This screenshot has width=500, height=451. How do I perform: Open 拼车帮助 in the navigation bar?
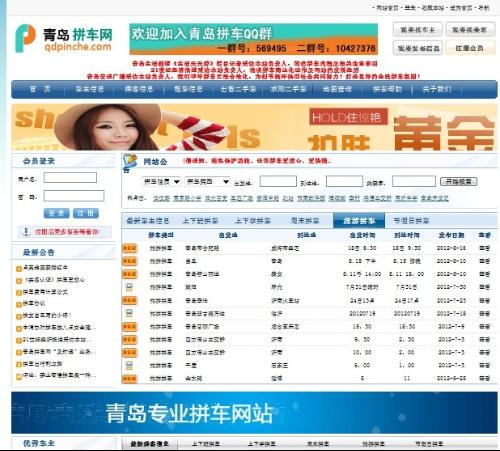point(387,89)
